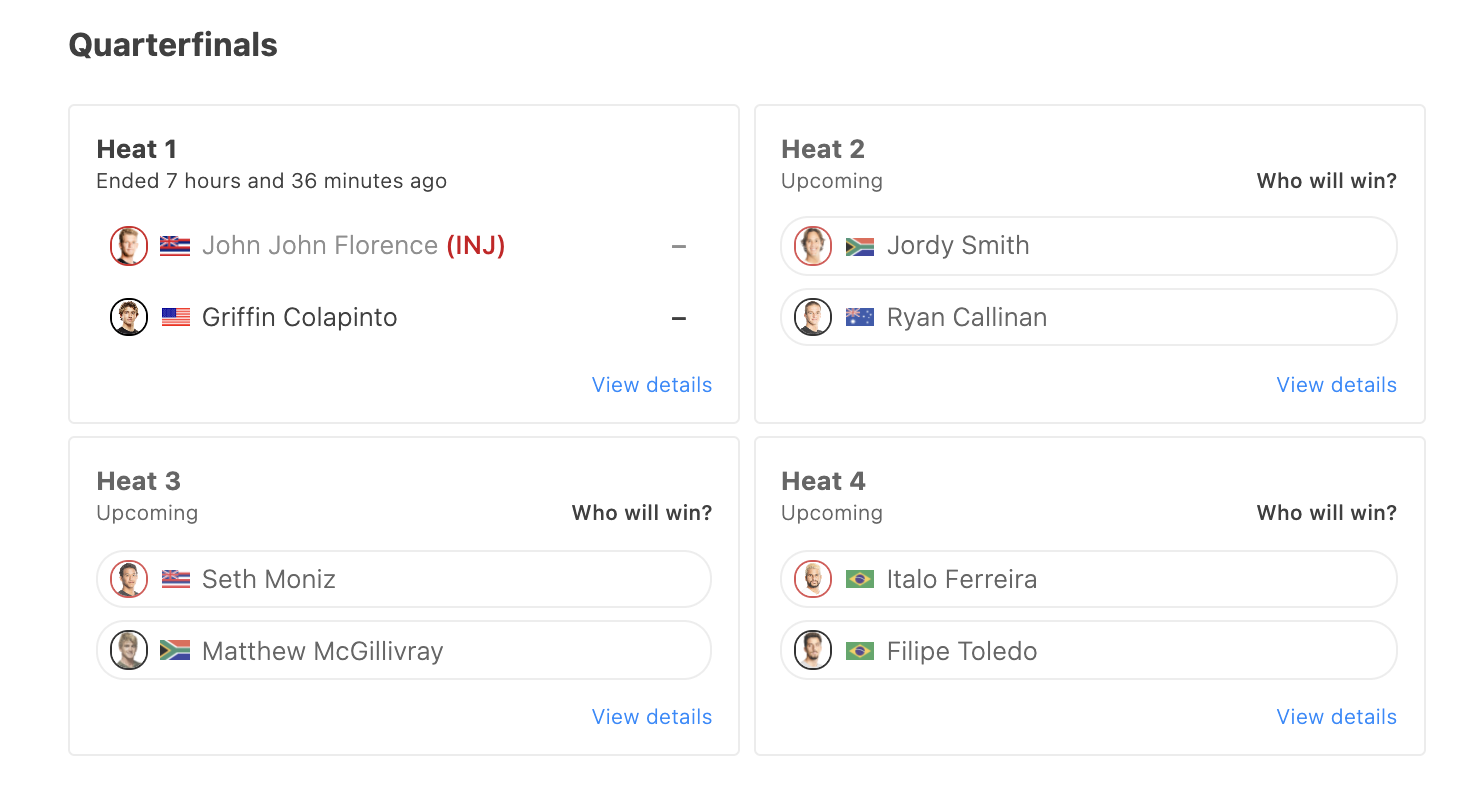Viewport: 1468px width, 812px height.
Task: Click John John Florence's avatar photo
Action: pyautogui.click(x=129, y=246)
